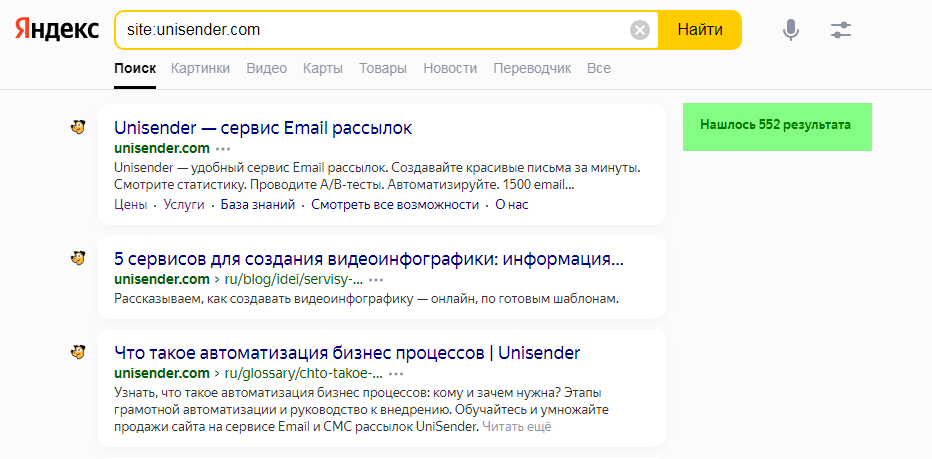
Task: Click the favicon beside the Unisender Email рассылок result
Action: (x=78, y=127)
